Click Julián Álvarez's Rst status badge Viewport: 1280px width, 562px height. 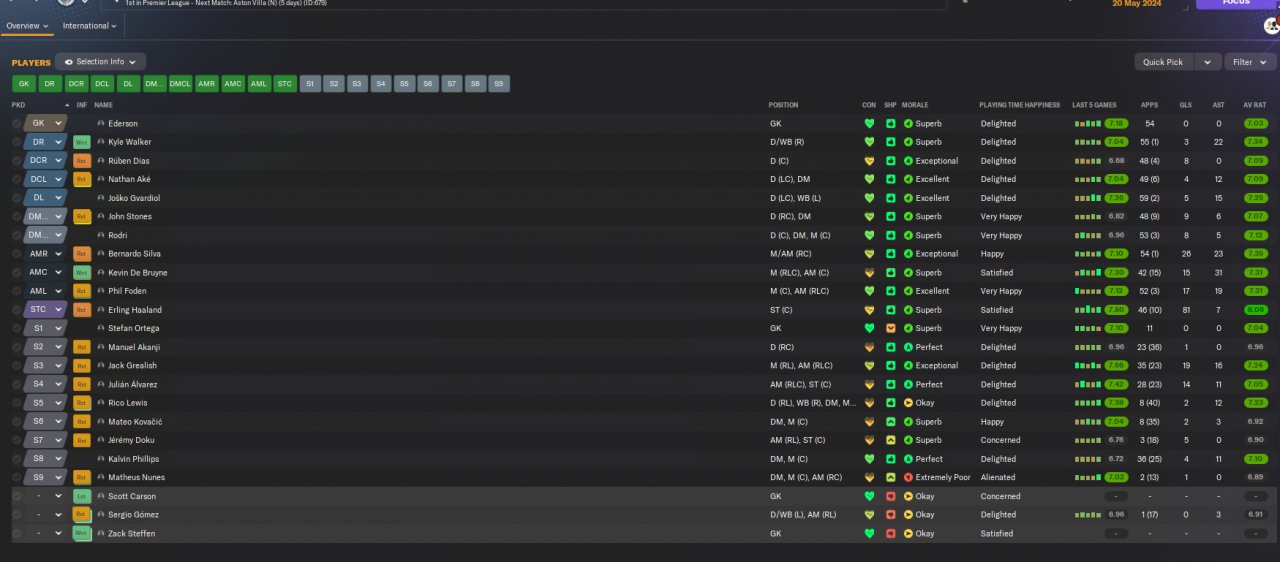[82, 384]
